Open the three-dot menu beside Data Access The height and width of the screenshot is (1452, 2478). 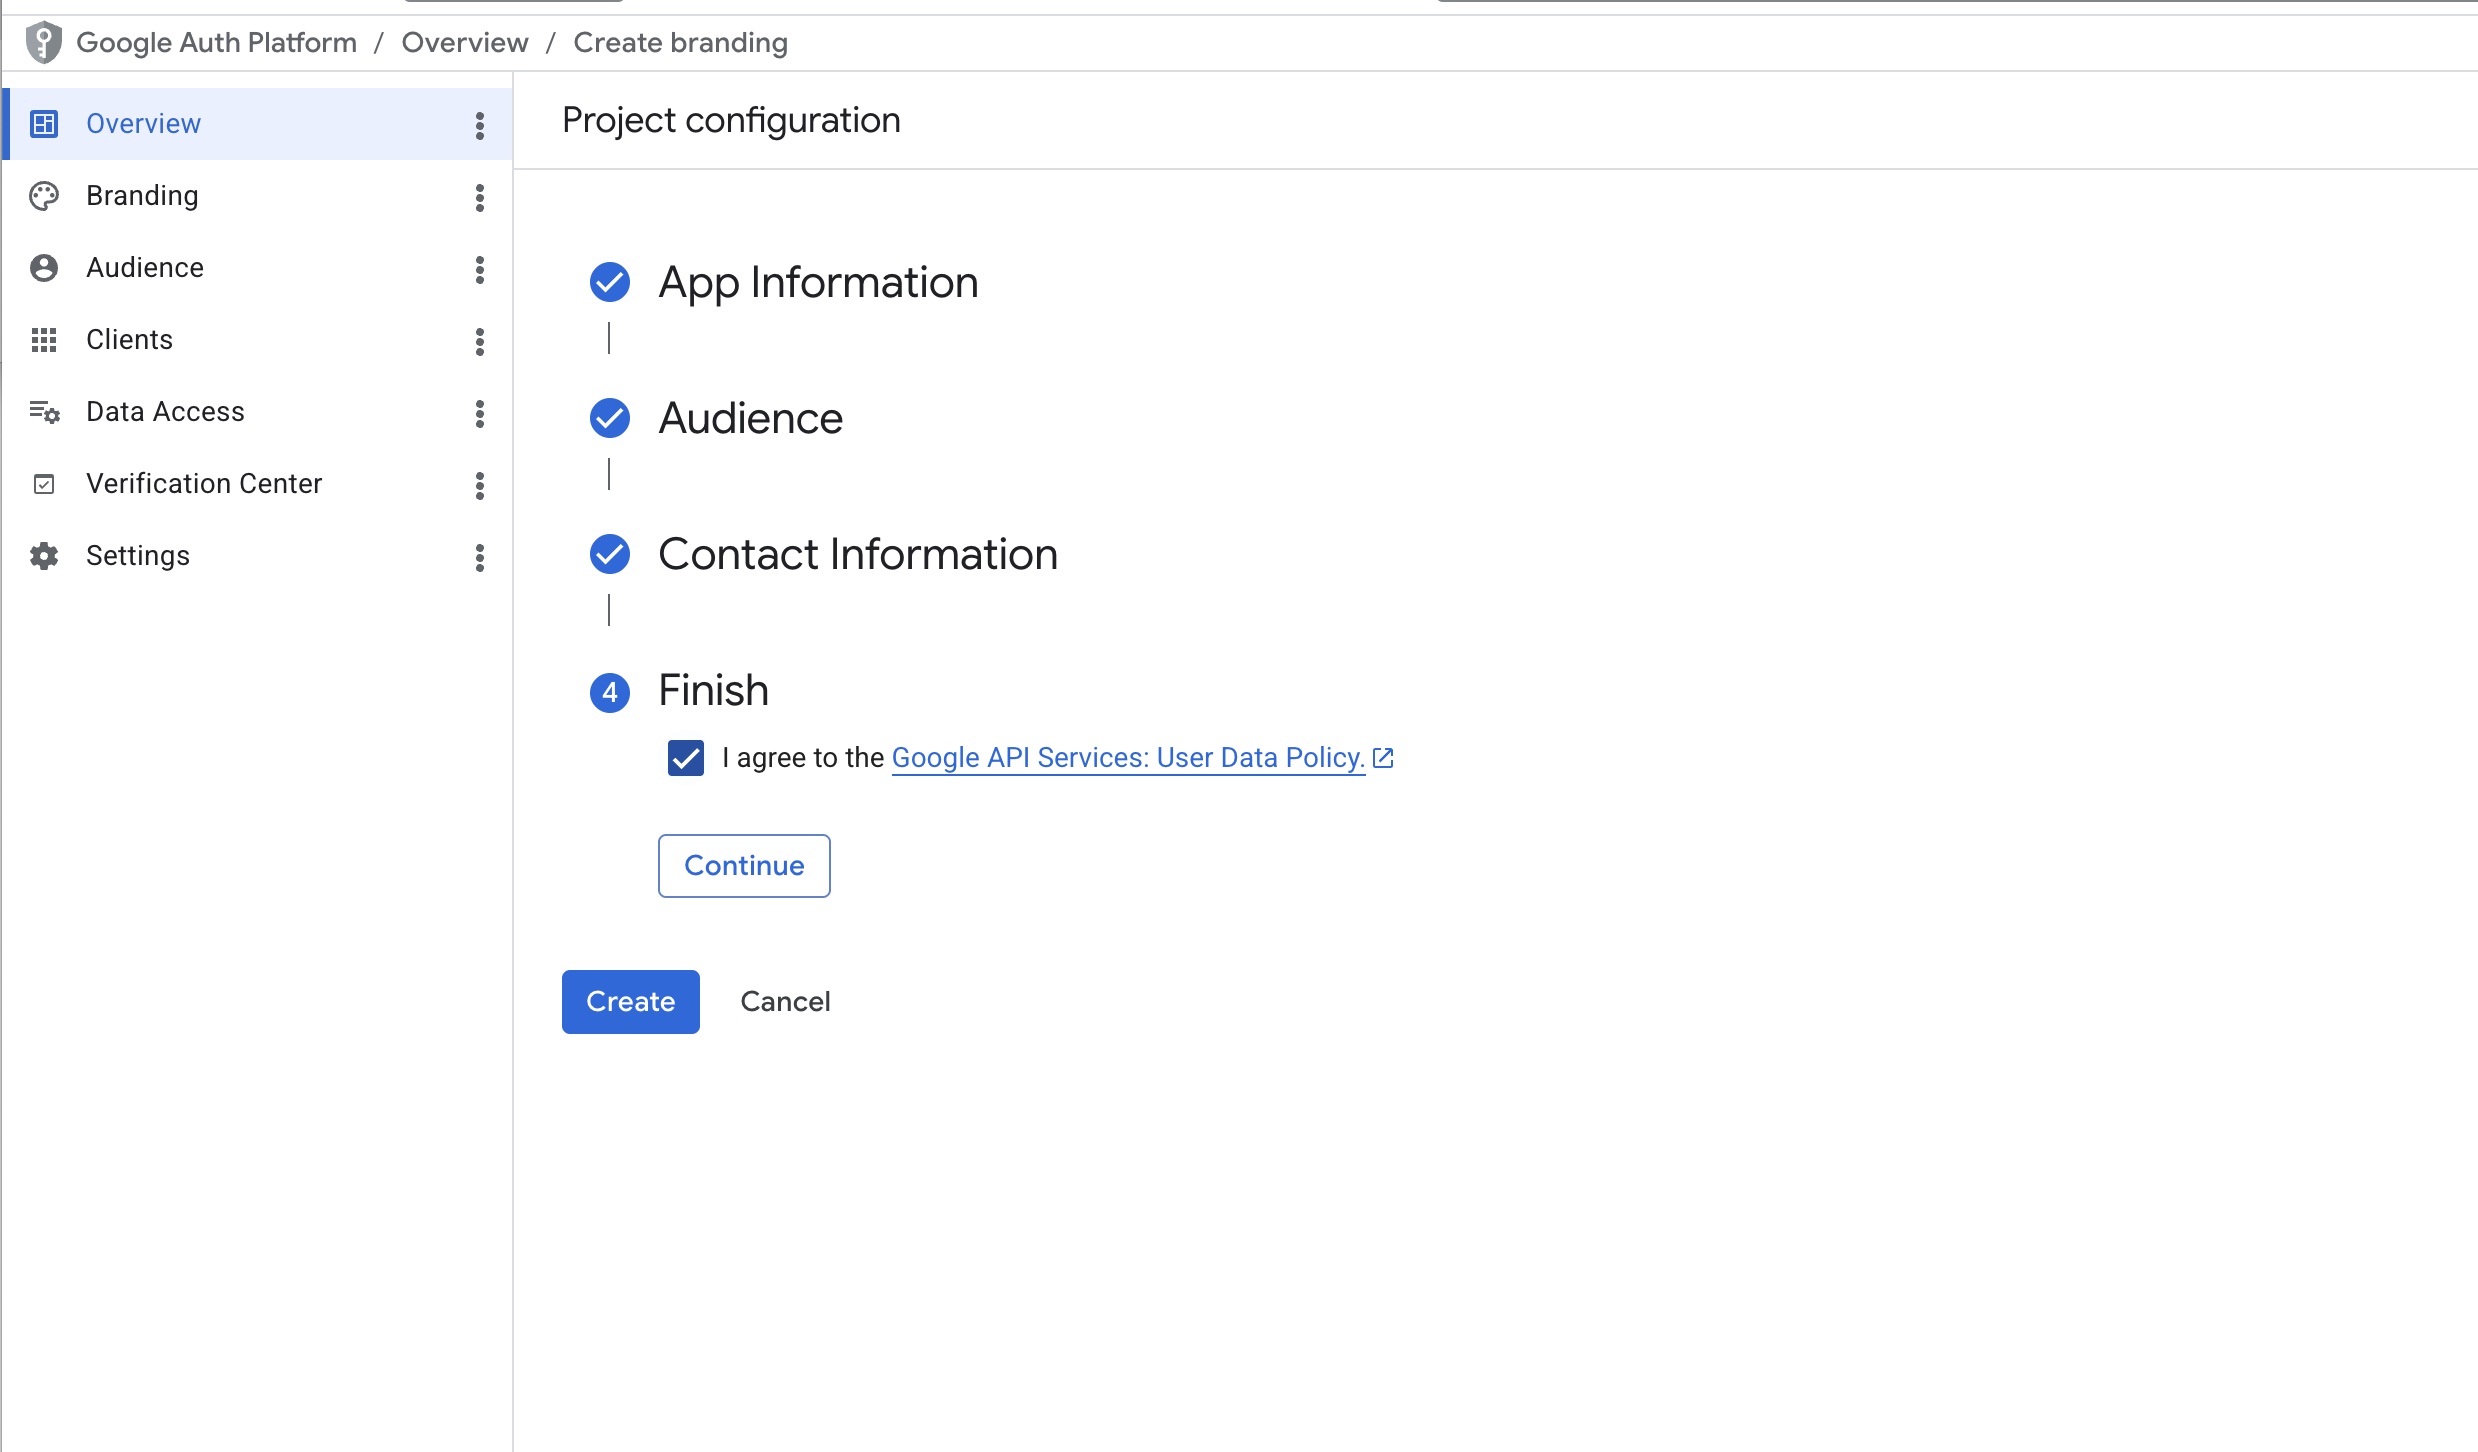tap(480, 413)
